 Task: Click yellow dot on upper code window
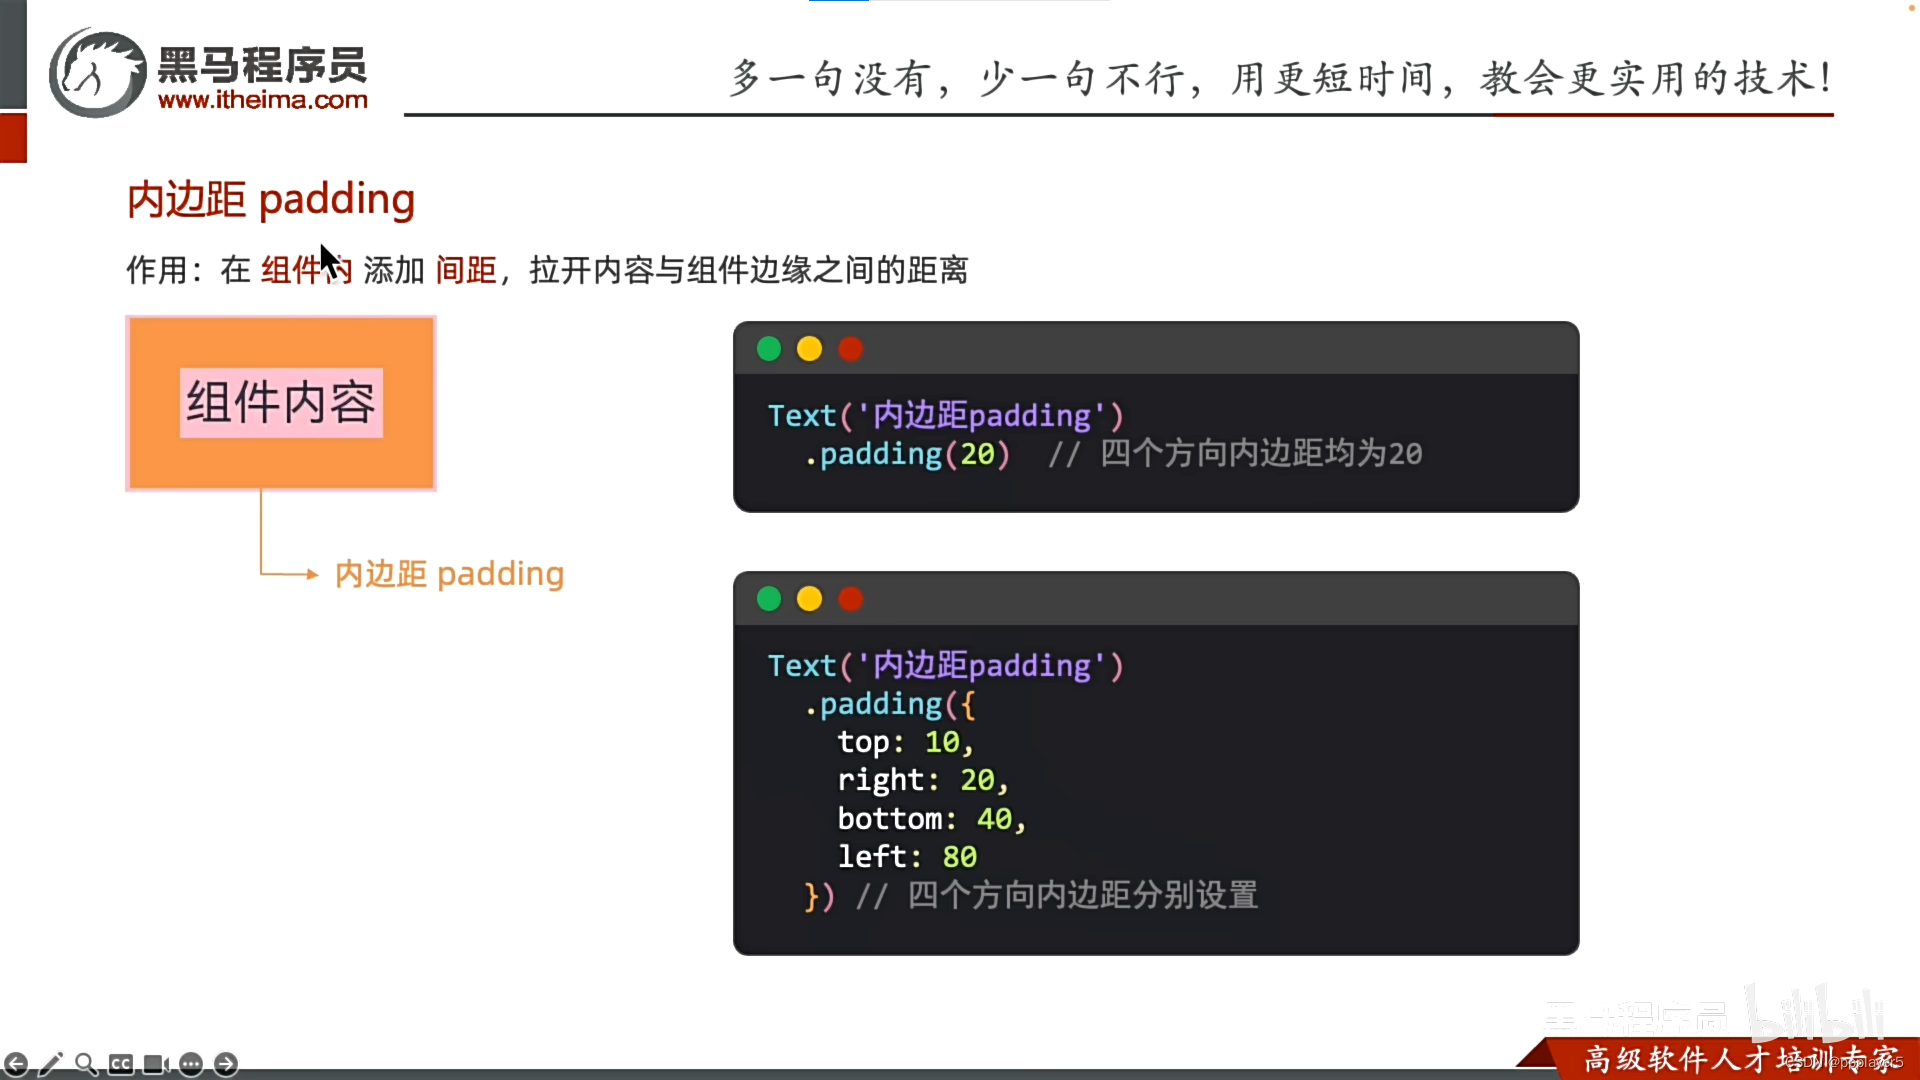[x=809, y=349]
